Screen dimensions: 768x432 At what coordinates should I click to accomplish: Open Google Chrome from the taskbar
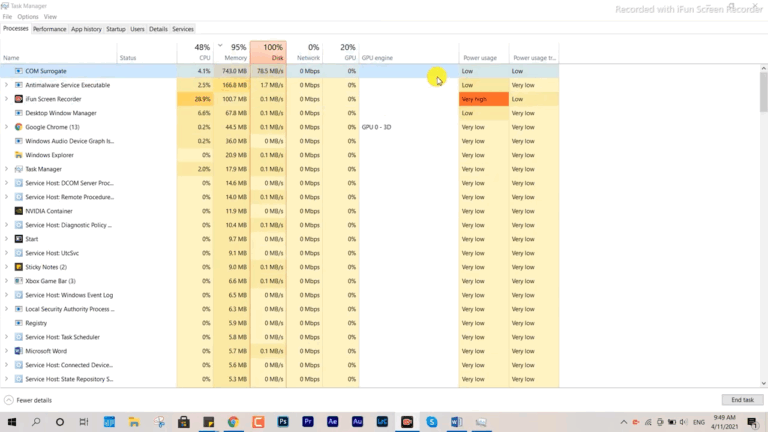coord(233,422)
